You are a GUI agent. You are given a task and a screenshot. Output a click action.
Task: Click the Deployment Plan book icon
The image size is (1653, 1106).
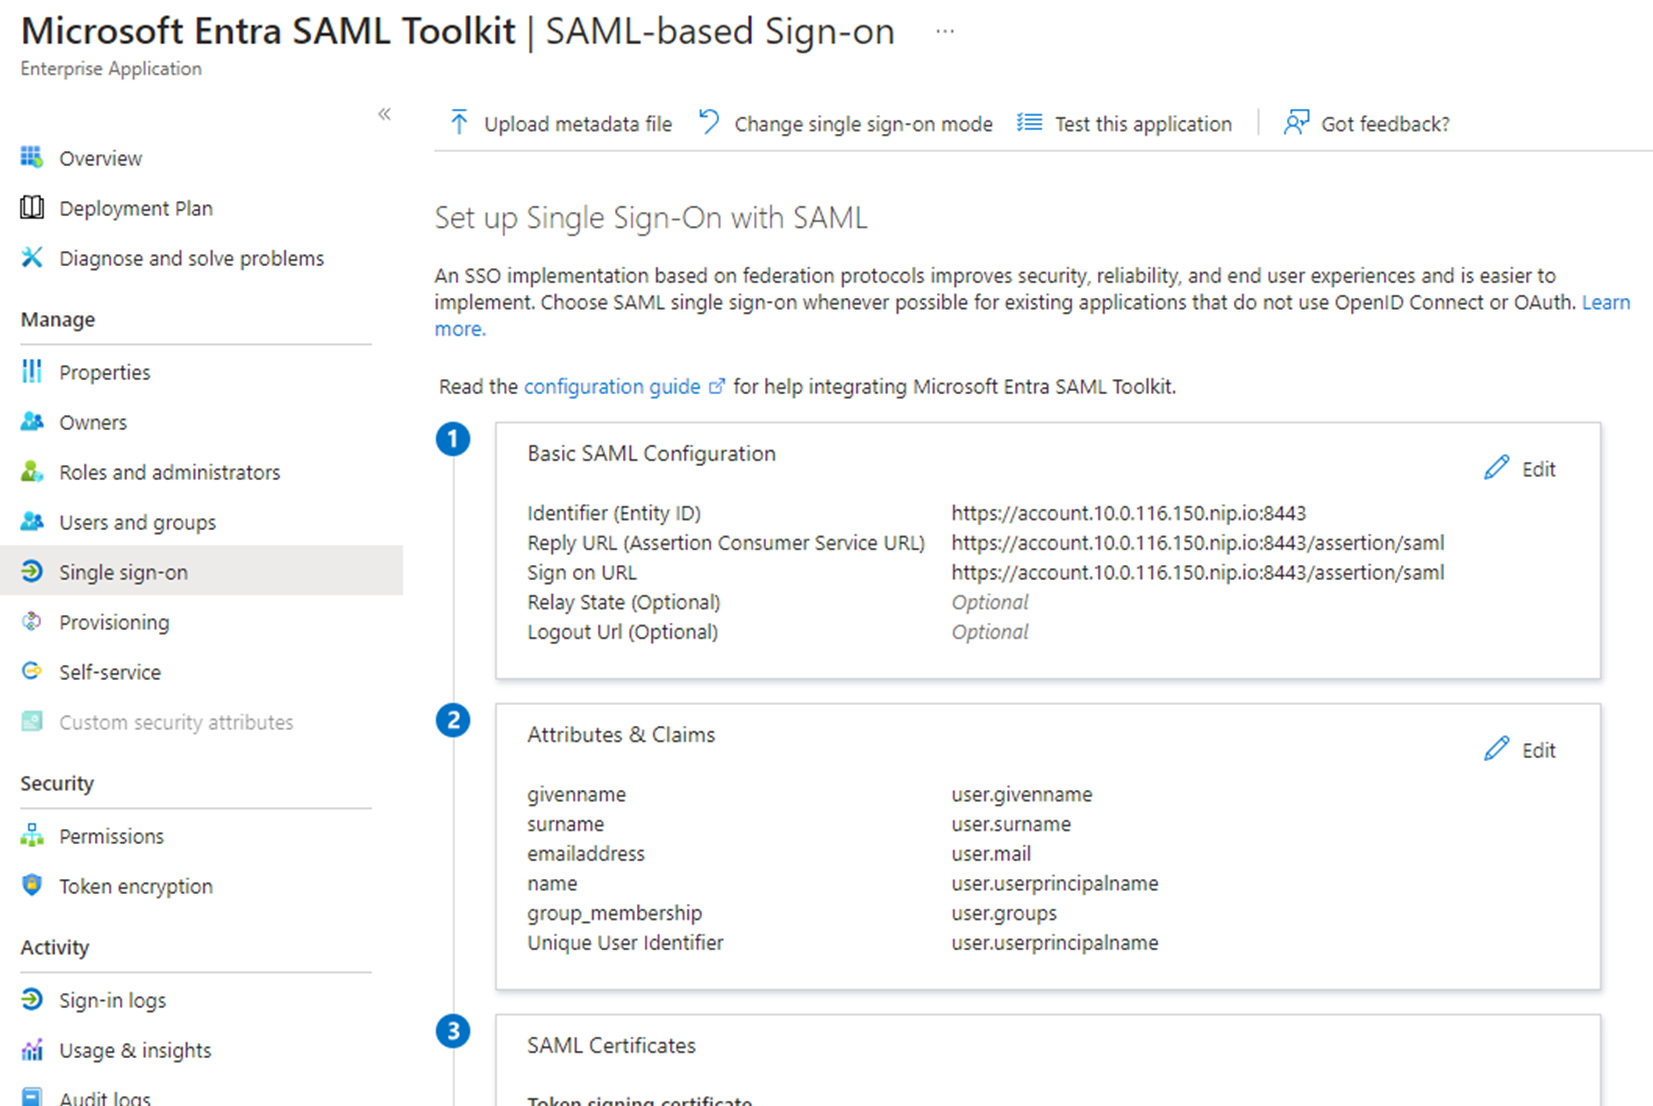[31, 208]
